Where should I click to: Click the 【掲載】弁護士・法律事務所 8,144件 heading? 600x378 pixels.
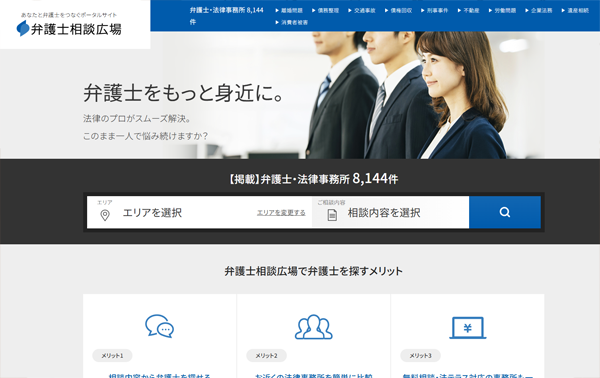[313, 179]
